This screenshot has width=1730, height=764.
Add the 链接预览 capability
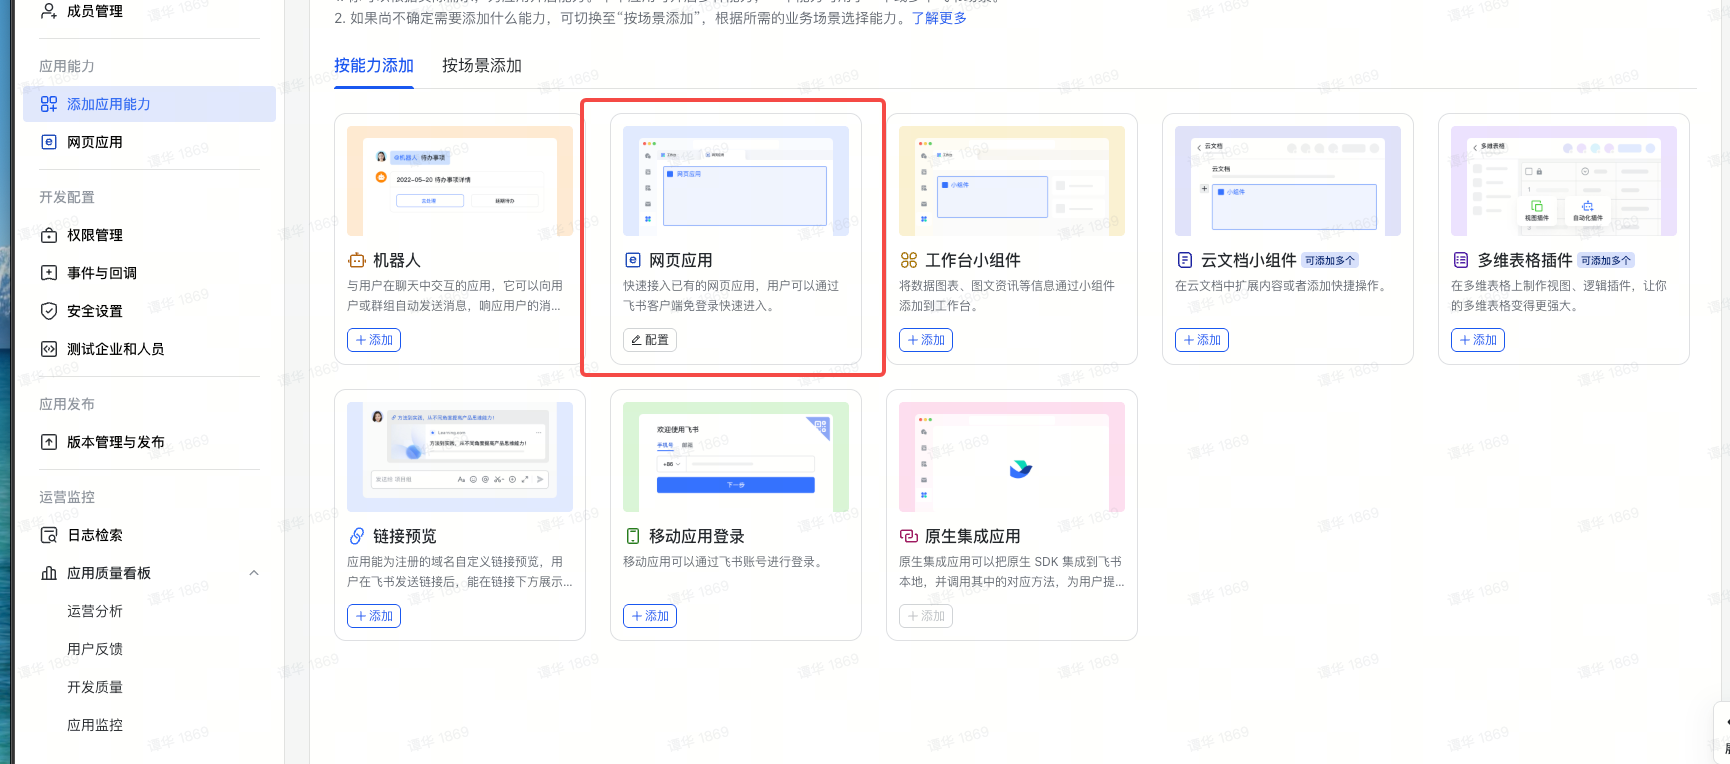point(374,616)
